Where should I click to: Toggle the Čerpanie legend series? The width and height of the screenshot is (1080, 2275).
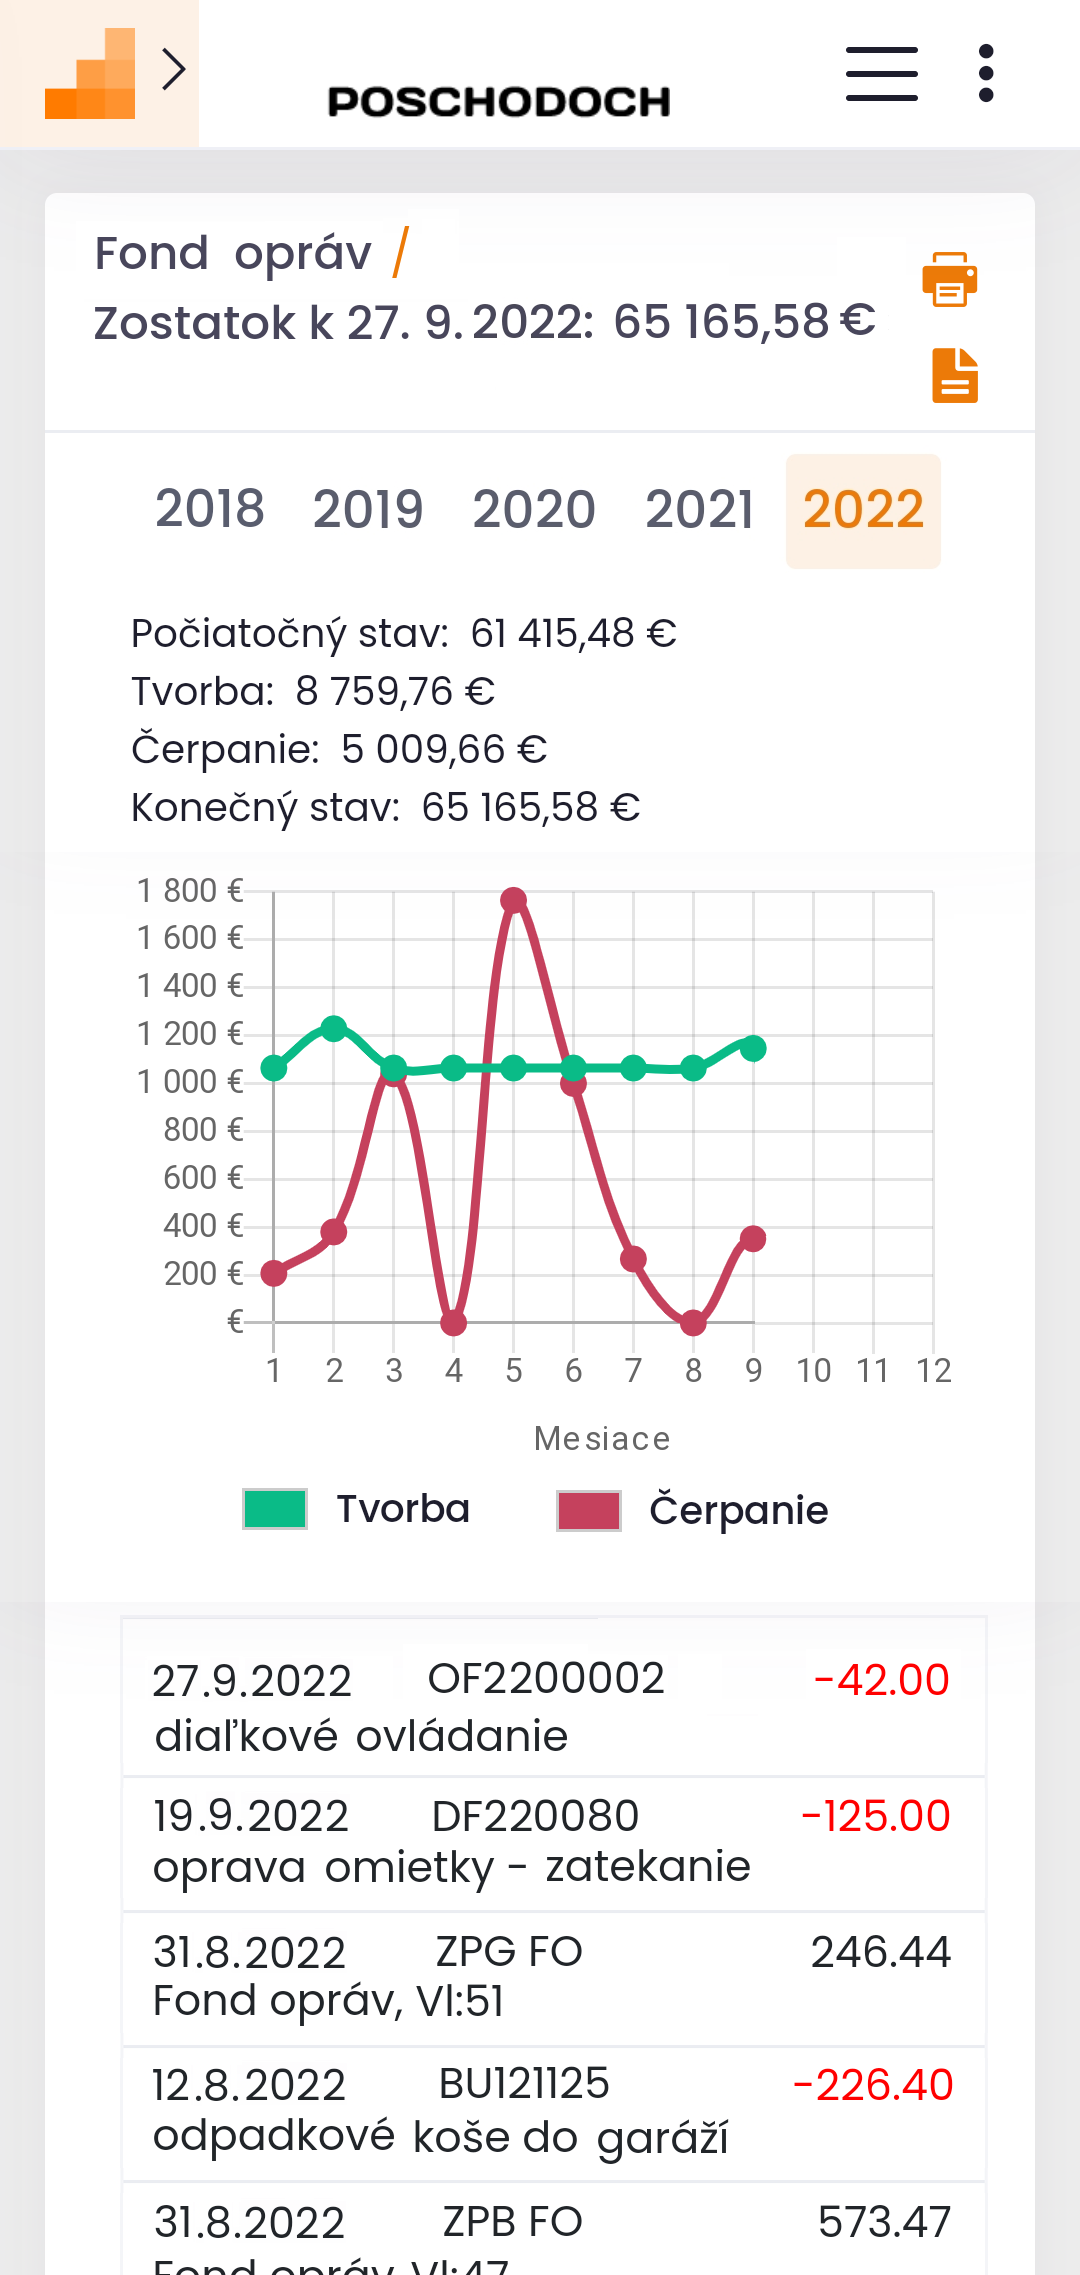738,1510
